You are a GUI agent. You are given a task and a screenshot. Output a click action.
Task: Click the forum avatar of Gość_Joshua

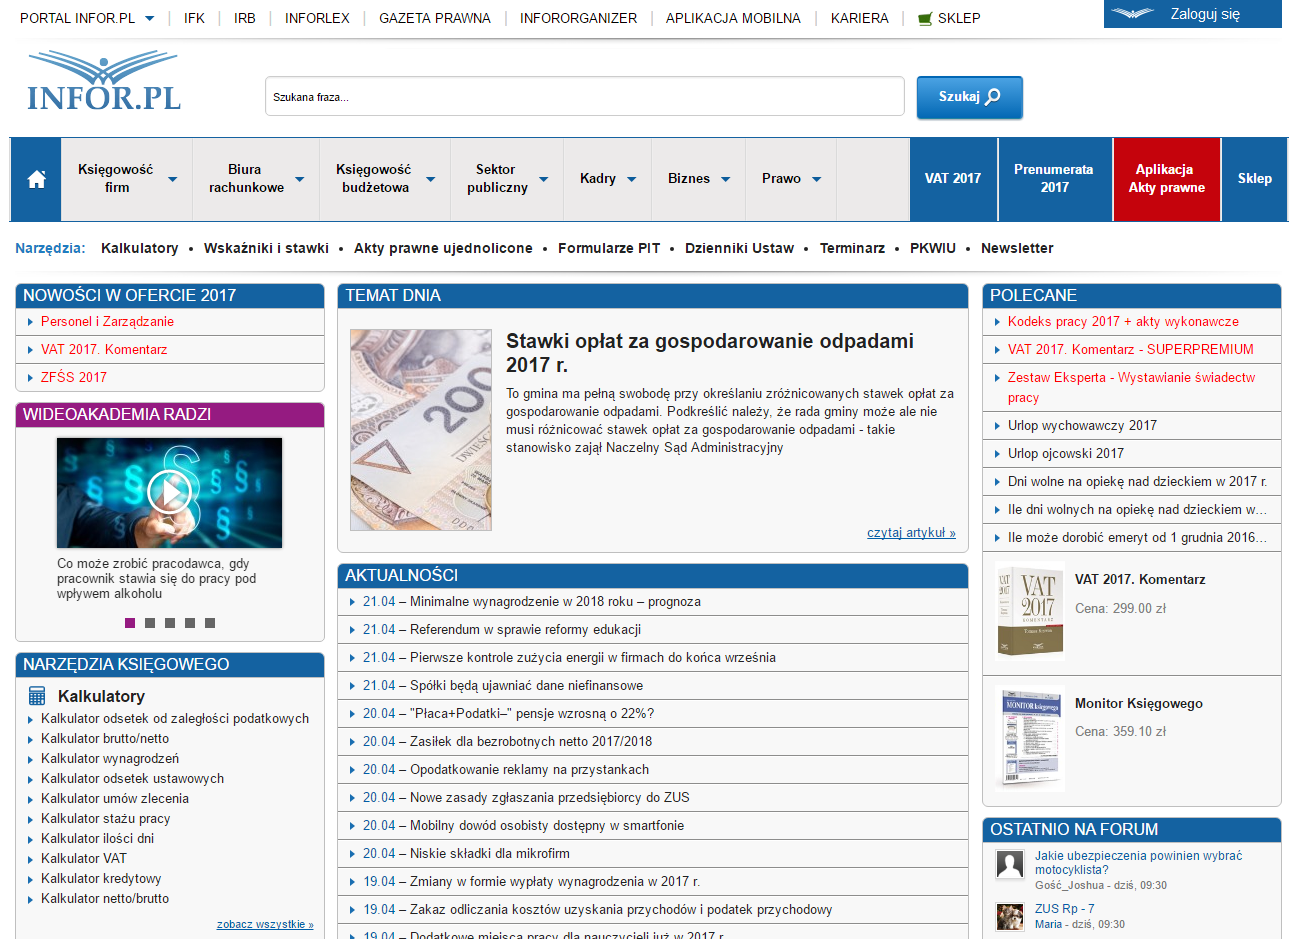pos(1010,864)
